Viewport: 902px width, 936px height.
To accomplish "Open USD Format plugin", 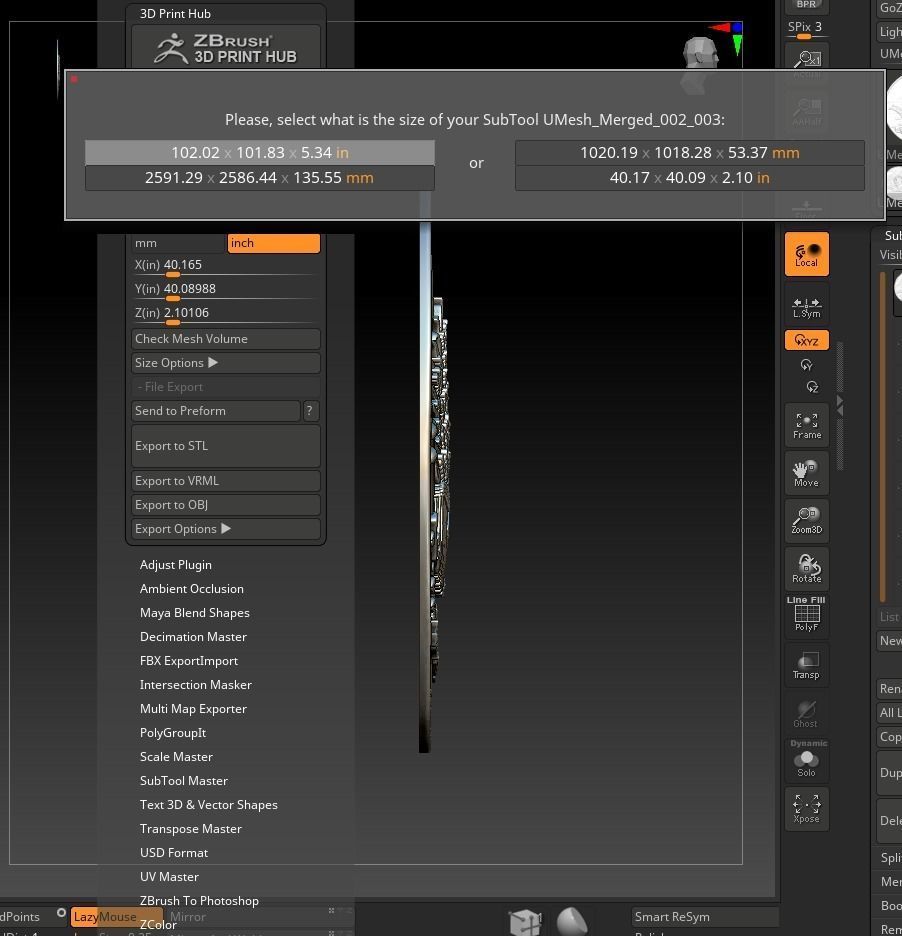I will point(174,853).
